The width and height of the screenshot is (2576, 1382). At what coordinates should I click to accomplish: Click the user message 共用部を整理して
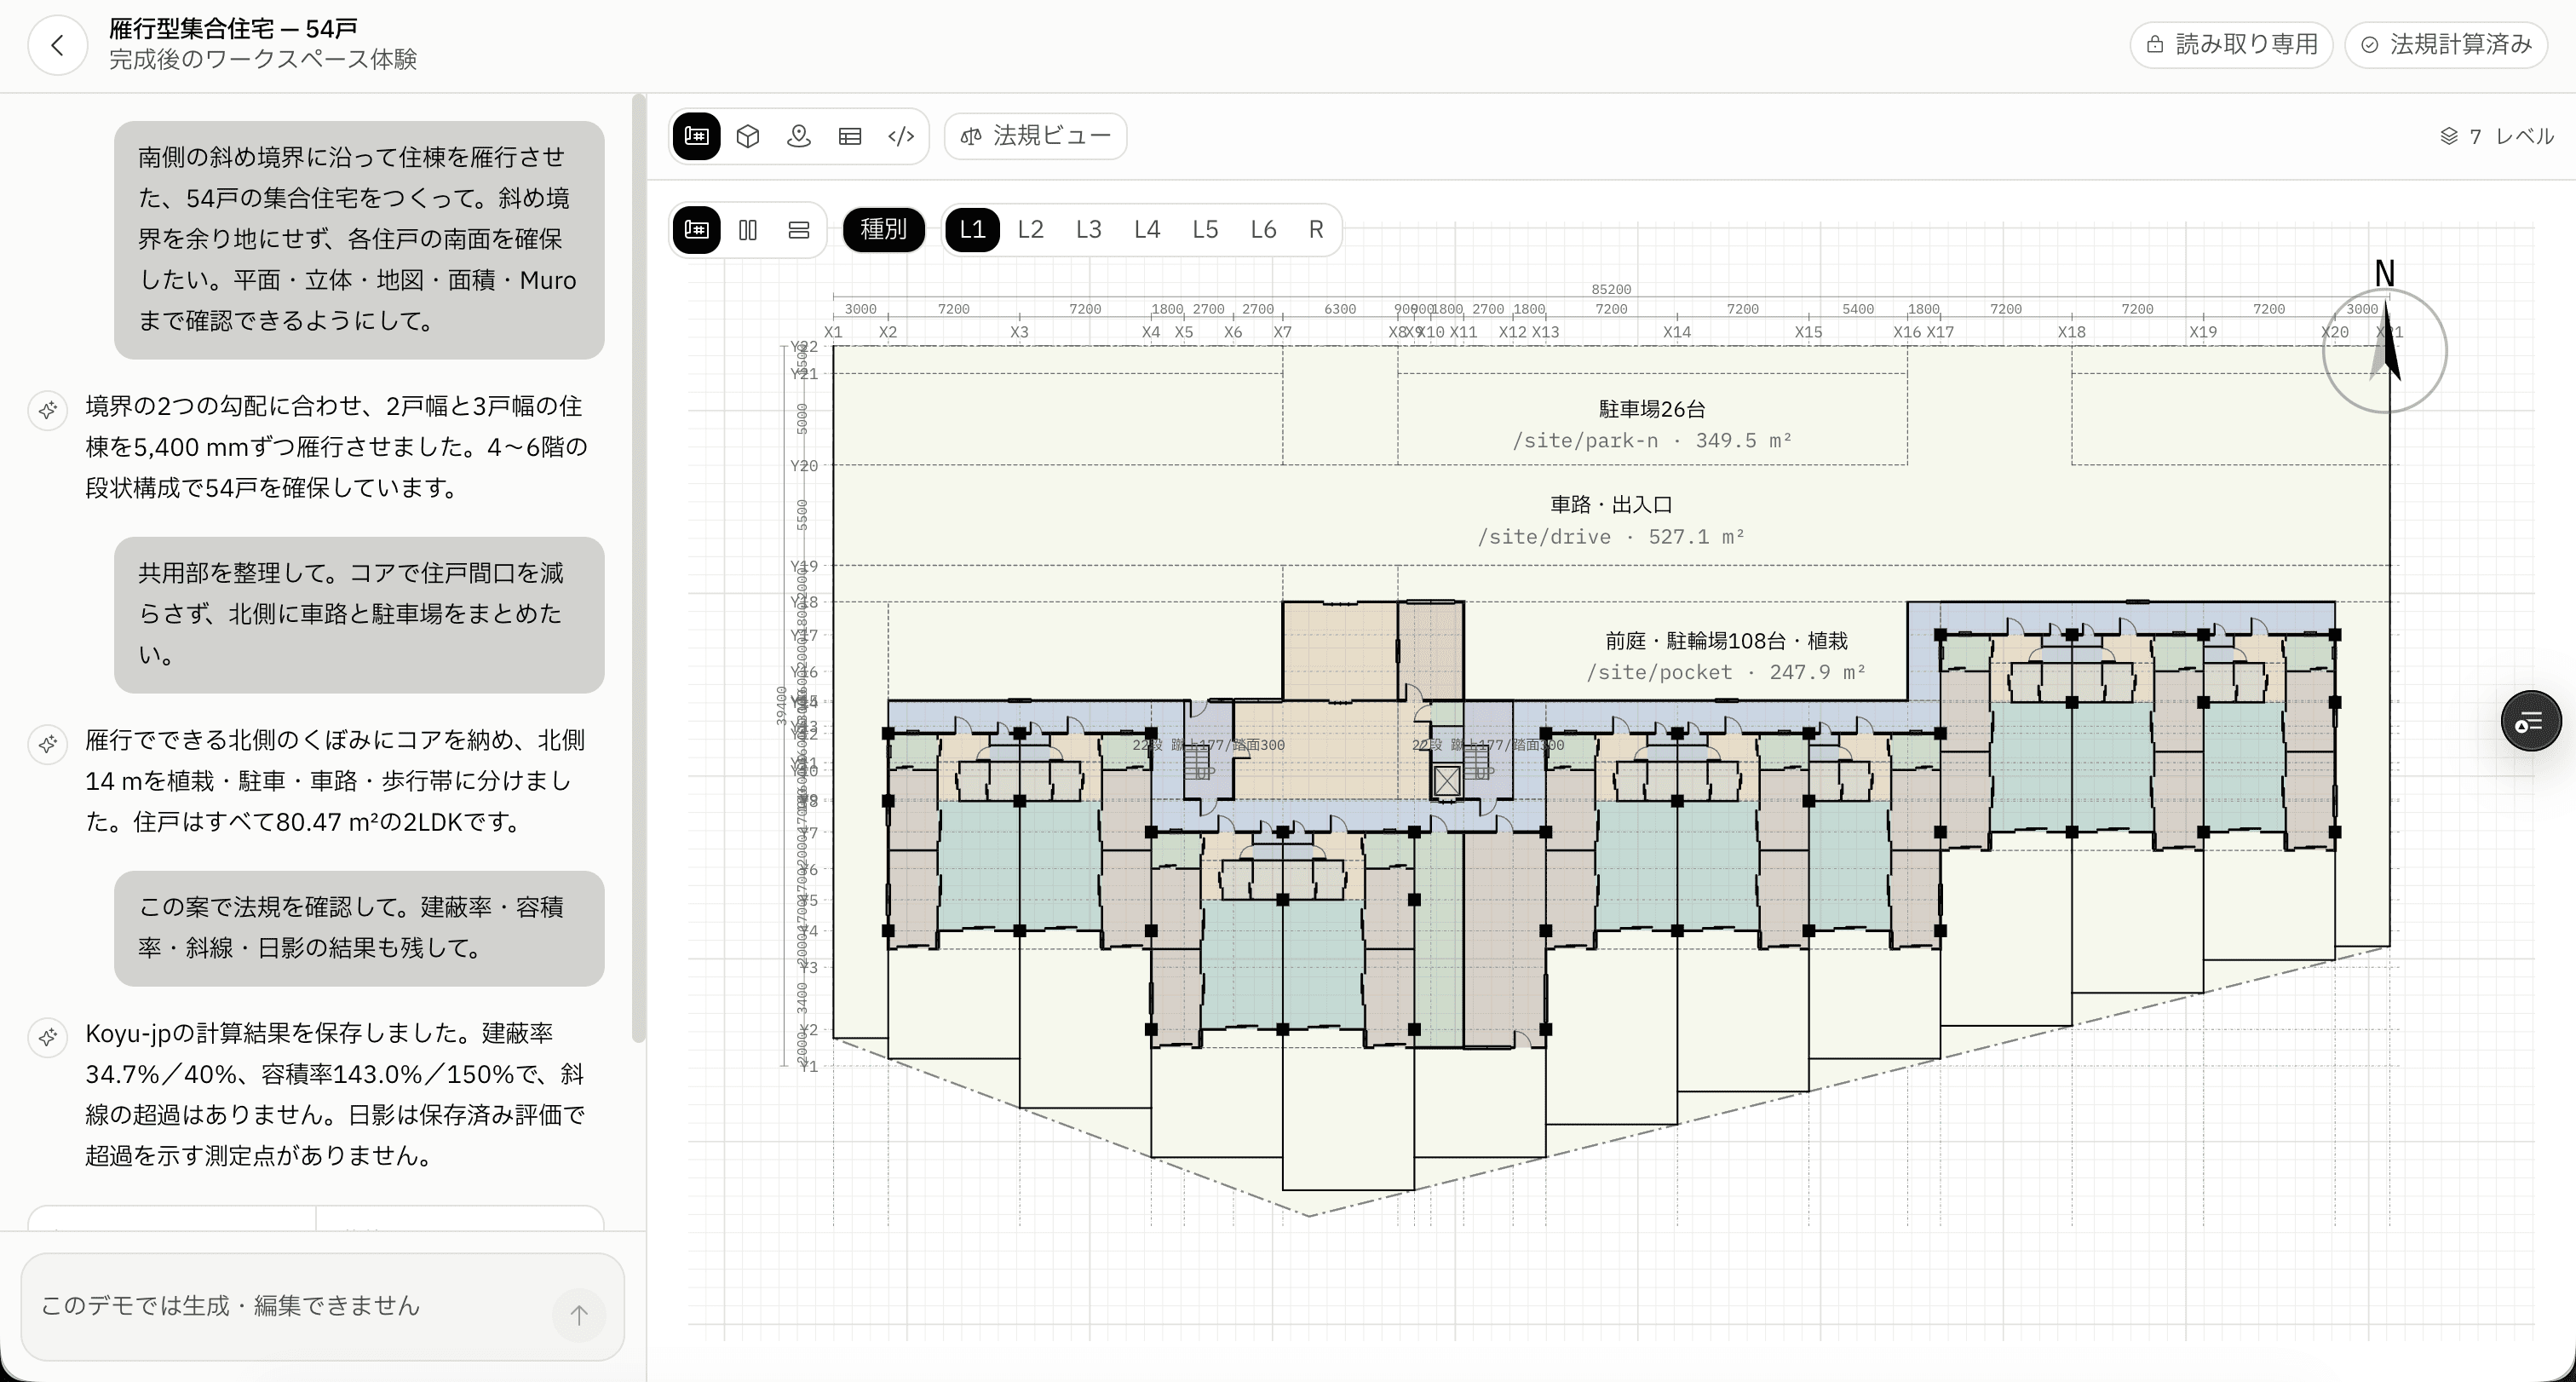pyautogui.click(x=359, y=614)
